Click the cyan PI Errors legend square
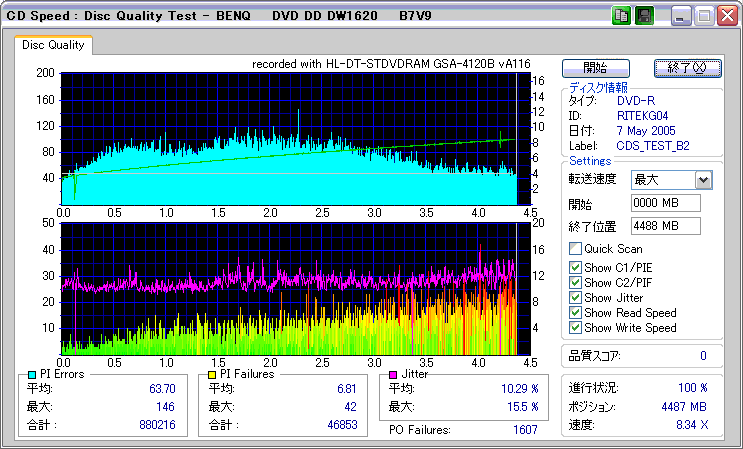Screen dimensions: 743x449 pos(32,374)
